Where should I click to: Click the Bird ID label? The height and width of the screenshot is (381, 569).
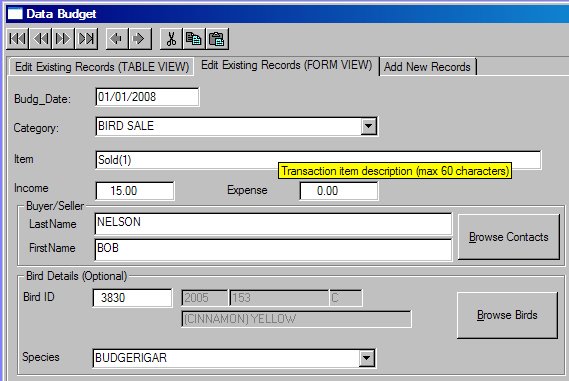pos(39,297)
